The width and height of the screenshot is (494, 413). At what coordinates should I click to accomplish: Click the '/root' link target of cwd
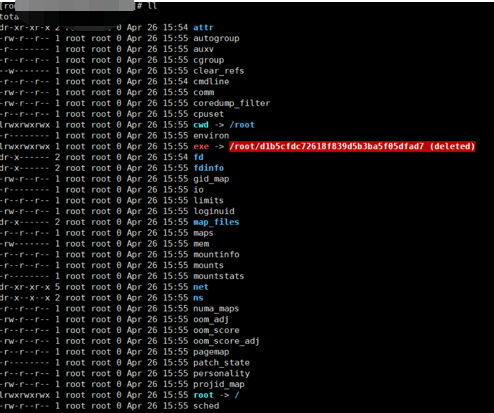pyautogui.click(x=242, y=125)
